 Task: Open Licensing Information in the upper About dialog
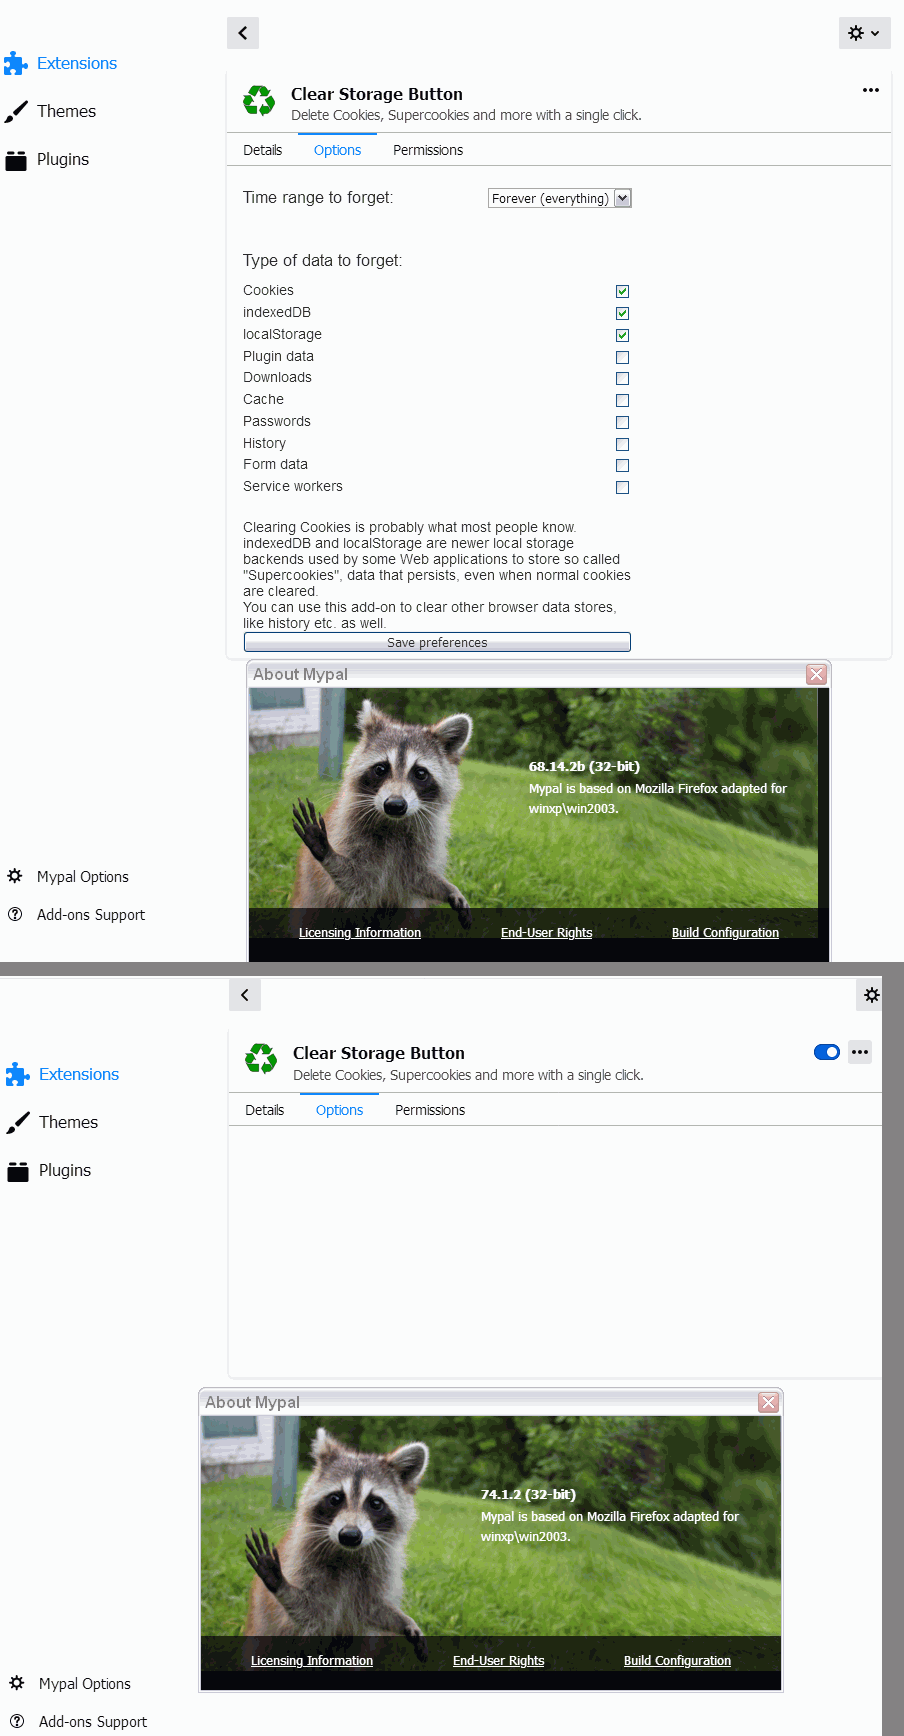(360, 932)
